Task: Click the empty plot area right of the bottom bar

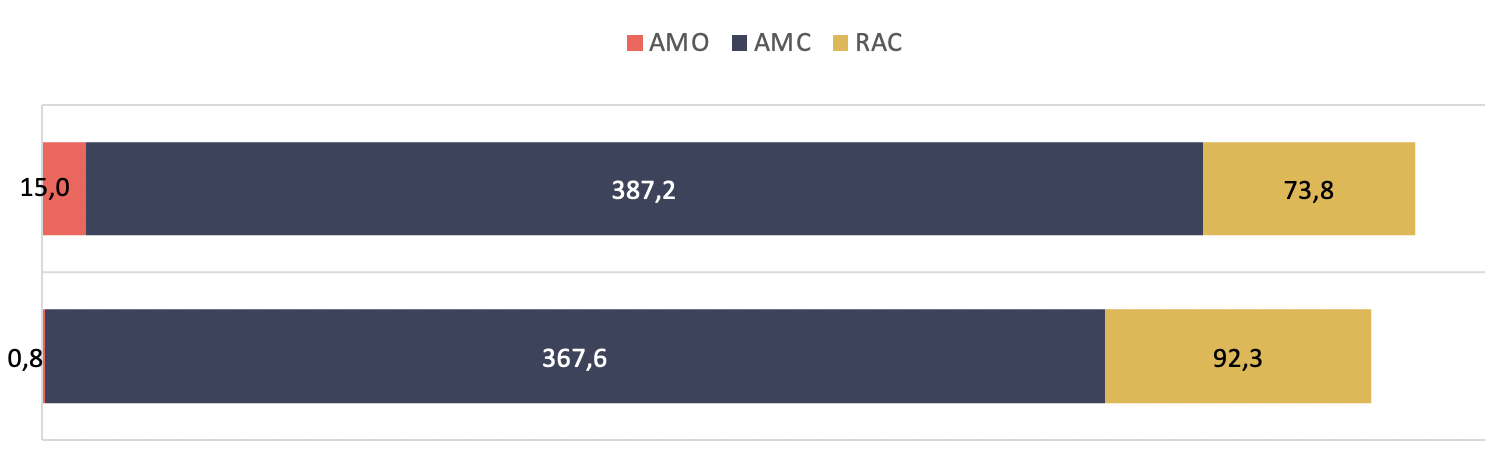Action: tap(1430, 357)
